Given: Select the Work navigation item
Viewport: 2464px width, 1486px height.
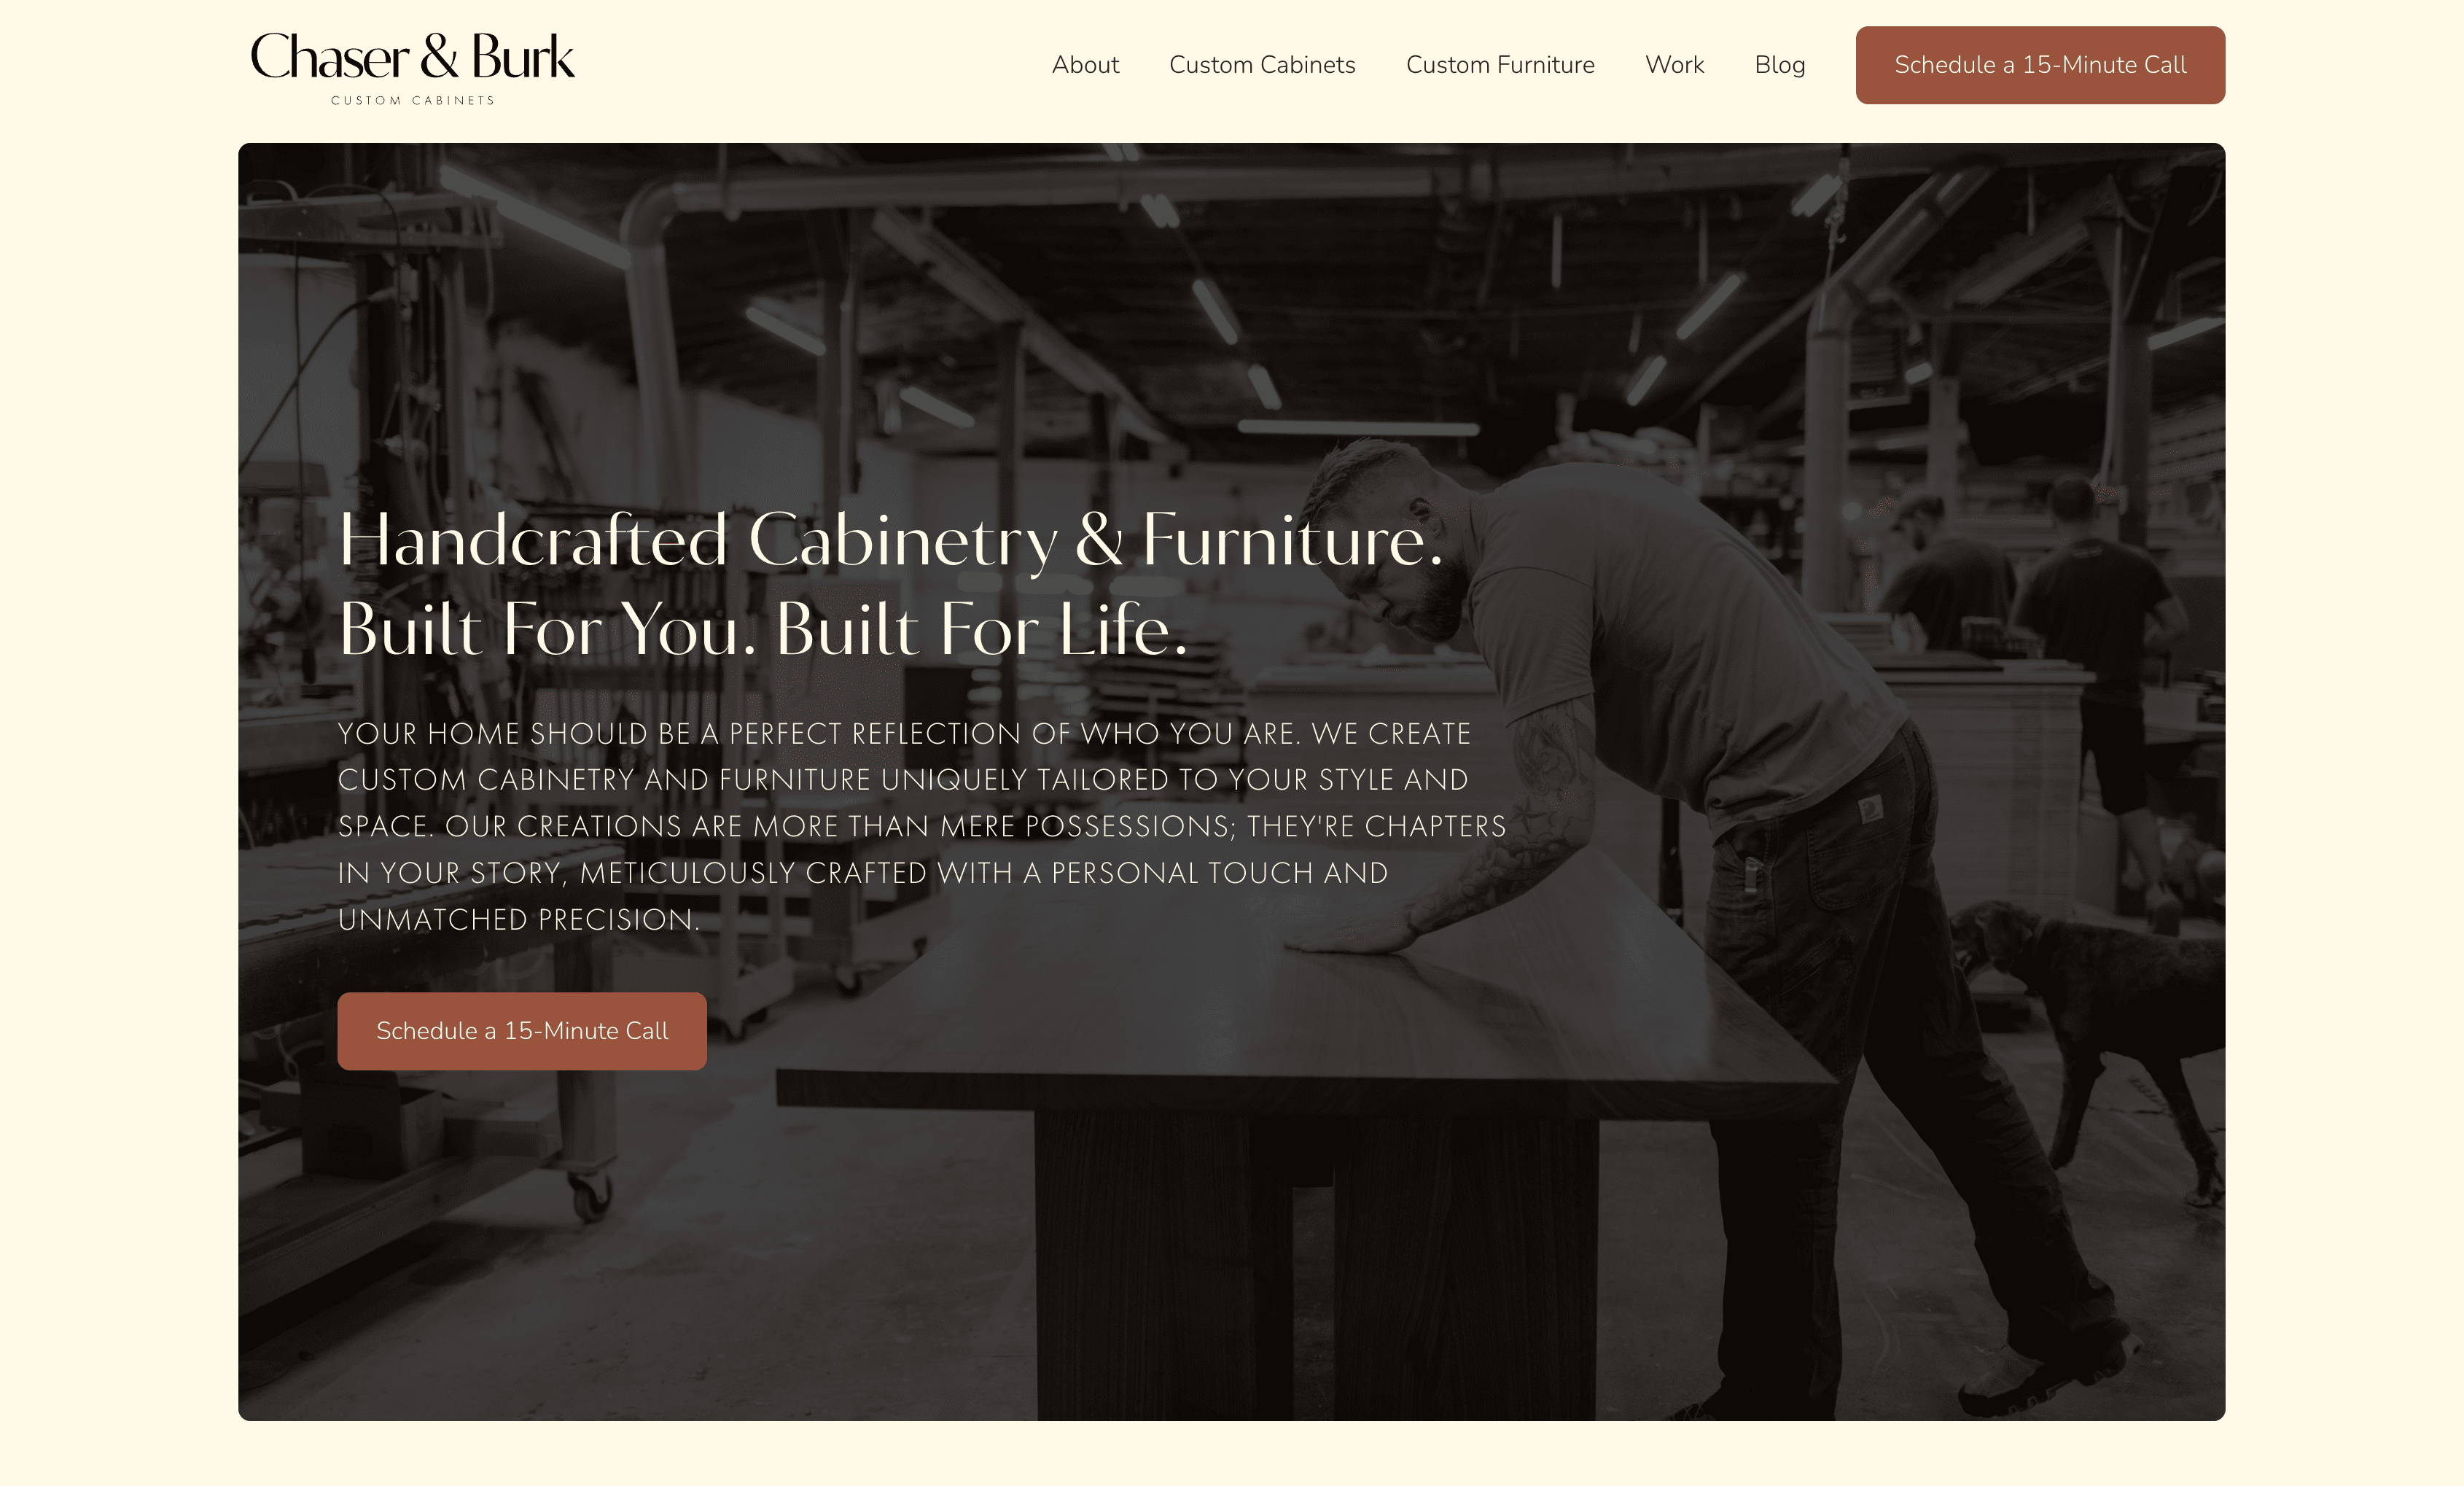Looking at the screenshot, I should tap(1674, 65).
